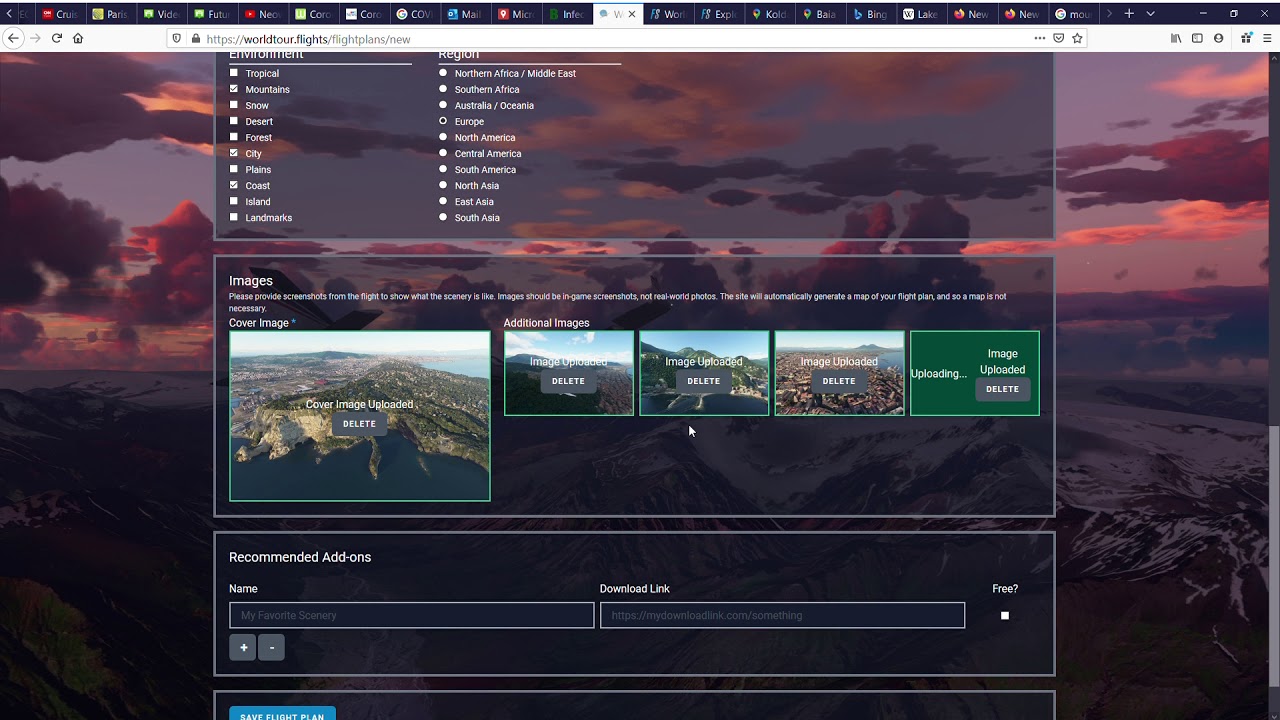Open the Firefox hamburger menu
The height and width of the screenshot is (720, 1280).
[1267, 38]
